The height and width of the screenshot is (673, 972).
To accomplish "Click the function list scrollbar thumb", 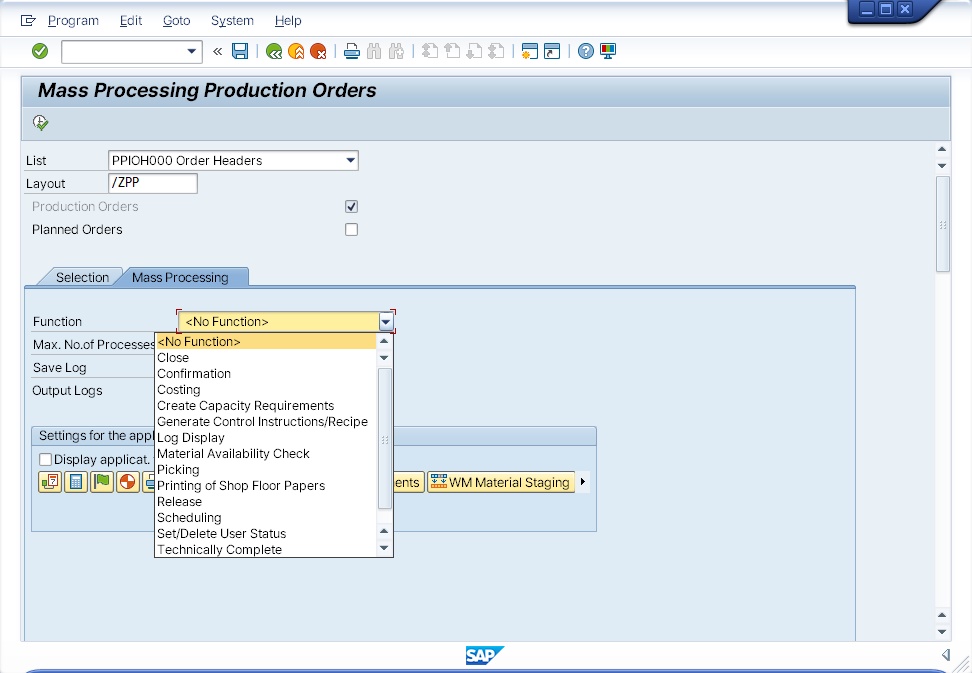I will tap(384, 439).
